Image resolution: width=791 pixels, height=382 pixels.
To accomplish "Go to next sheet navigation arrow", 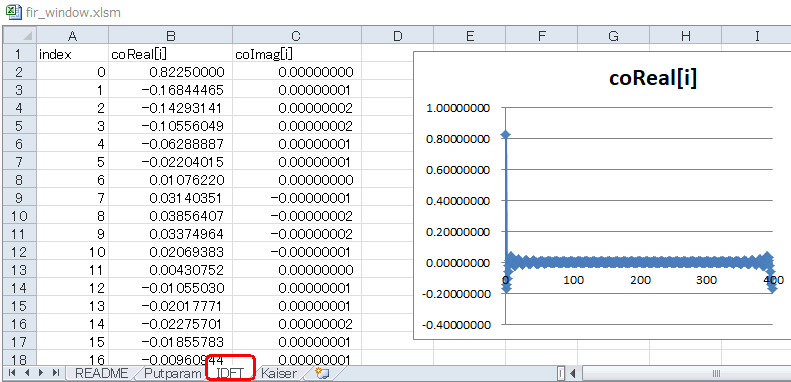I will pos(41,373).
